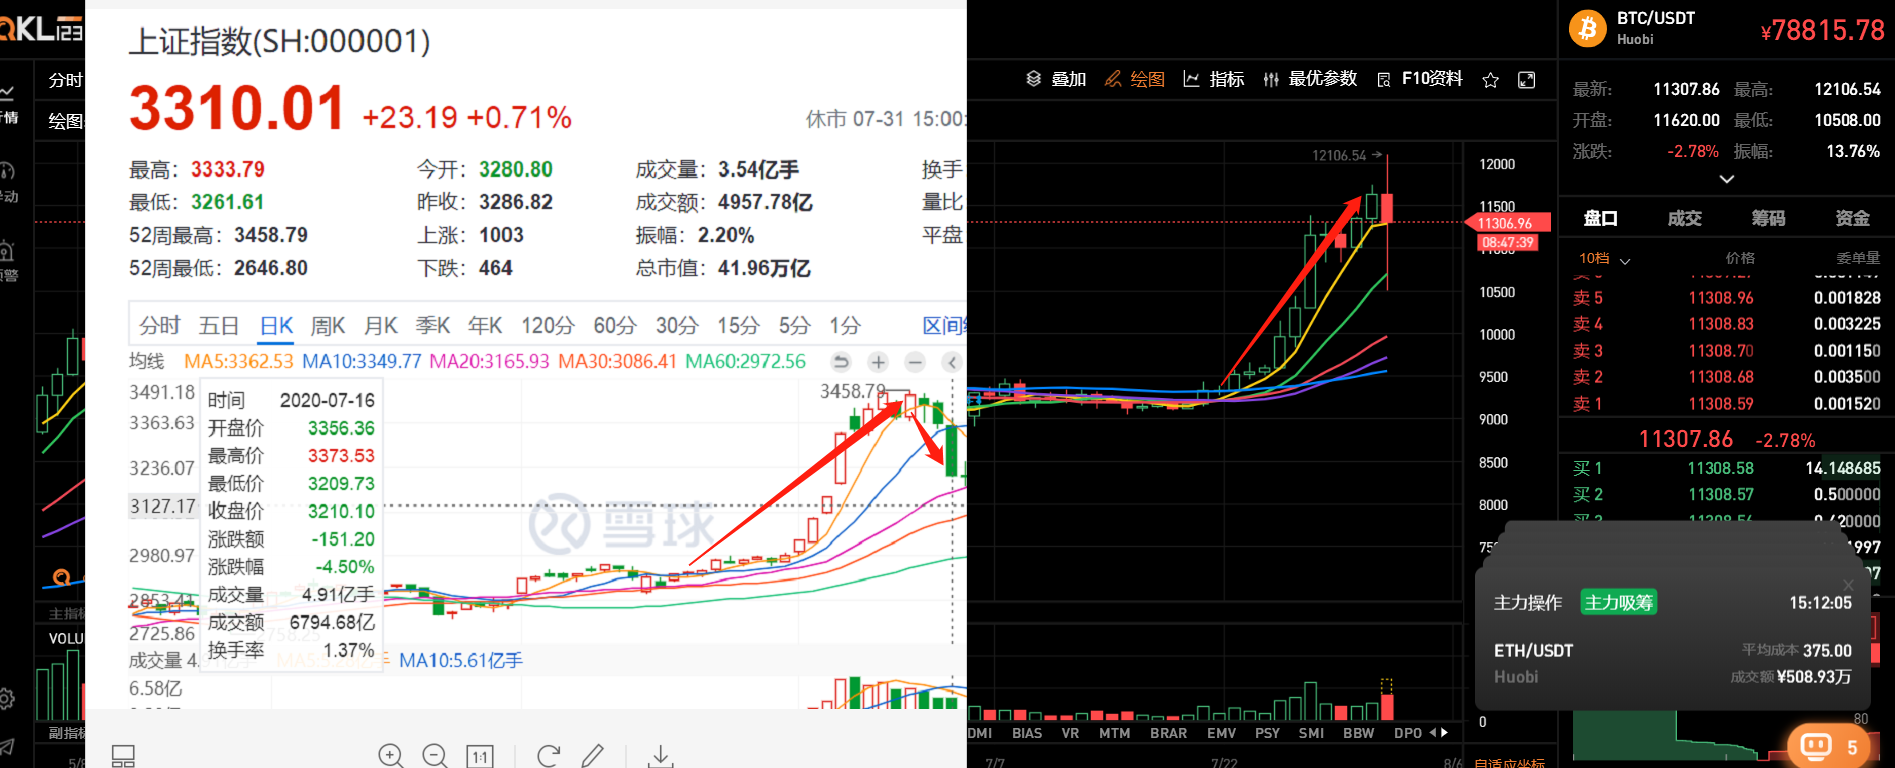This screenshot has height=768, width=1895.
Task: Open the 预警 alert icon in the left sidebar
Action: click(7, 251)
